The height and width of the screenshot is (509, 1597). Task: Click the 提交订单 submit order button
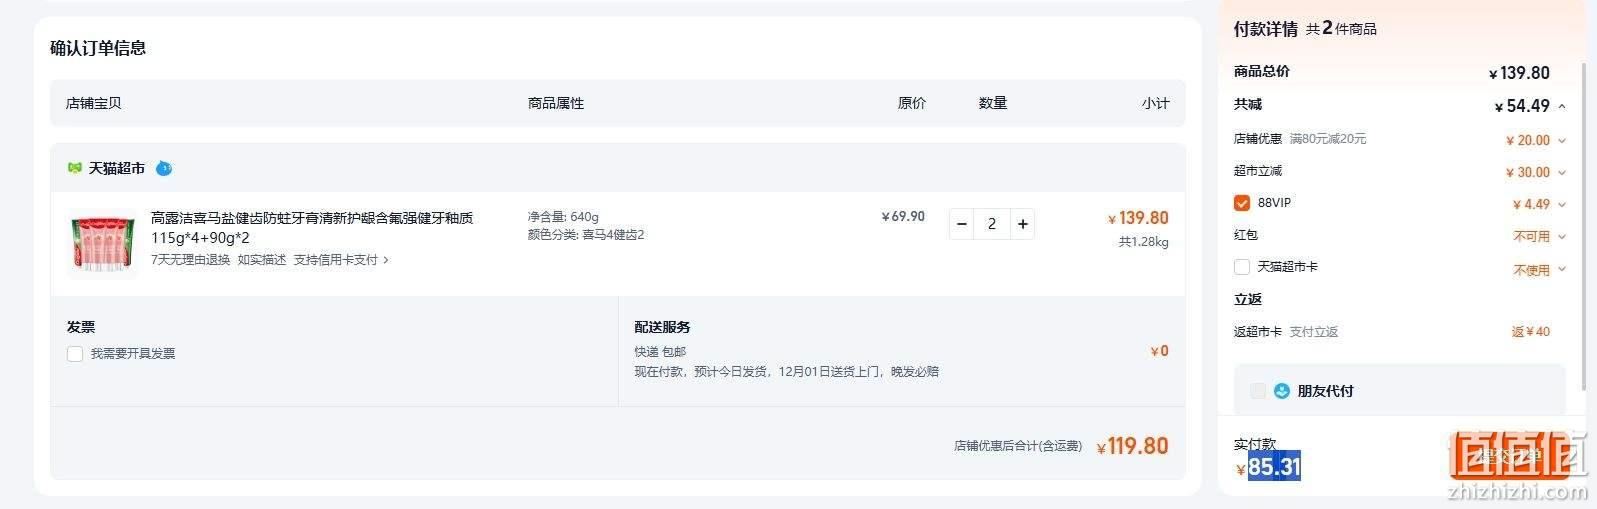1508,455
